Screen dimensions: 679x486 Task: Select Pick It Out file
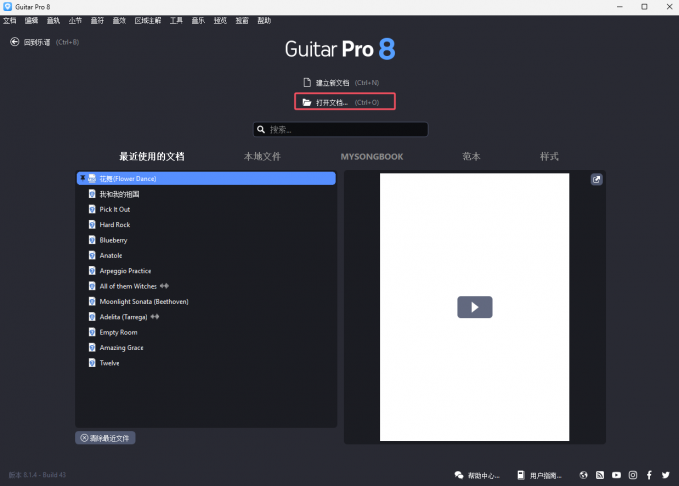pyautogui.click(x=206, y=209)
